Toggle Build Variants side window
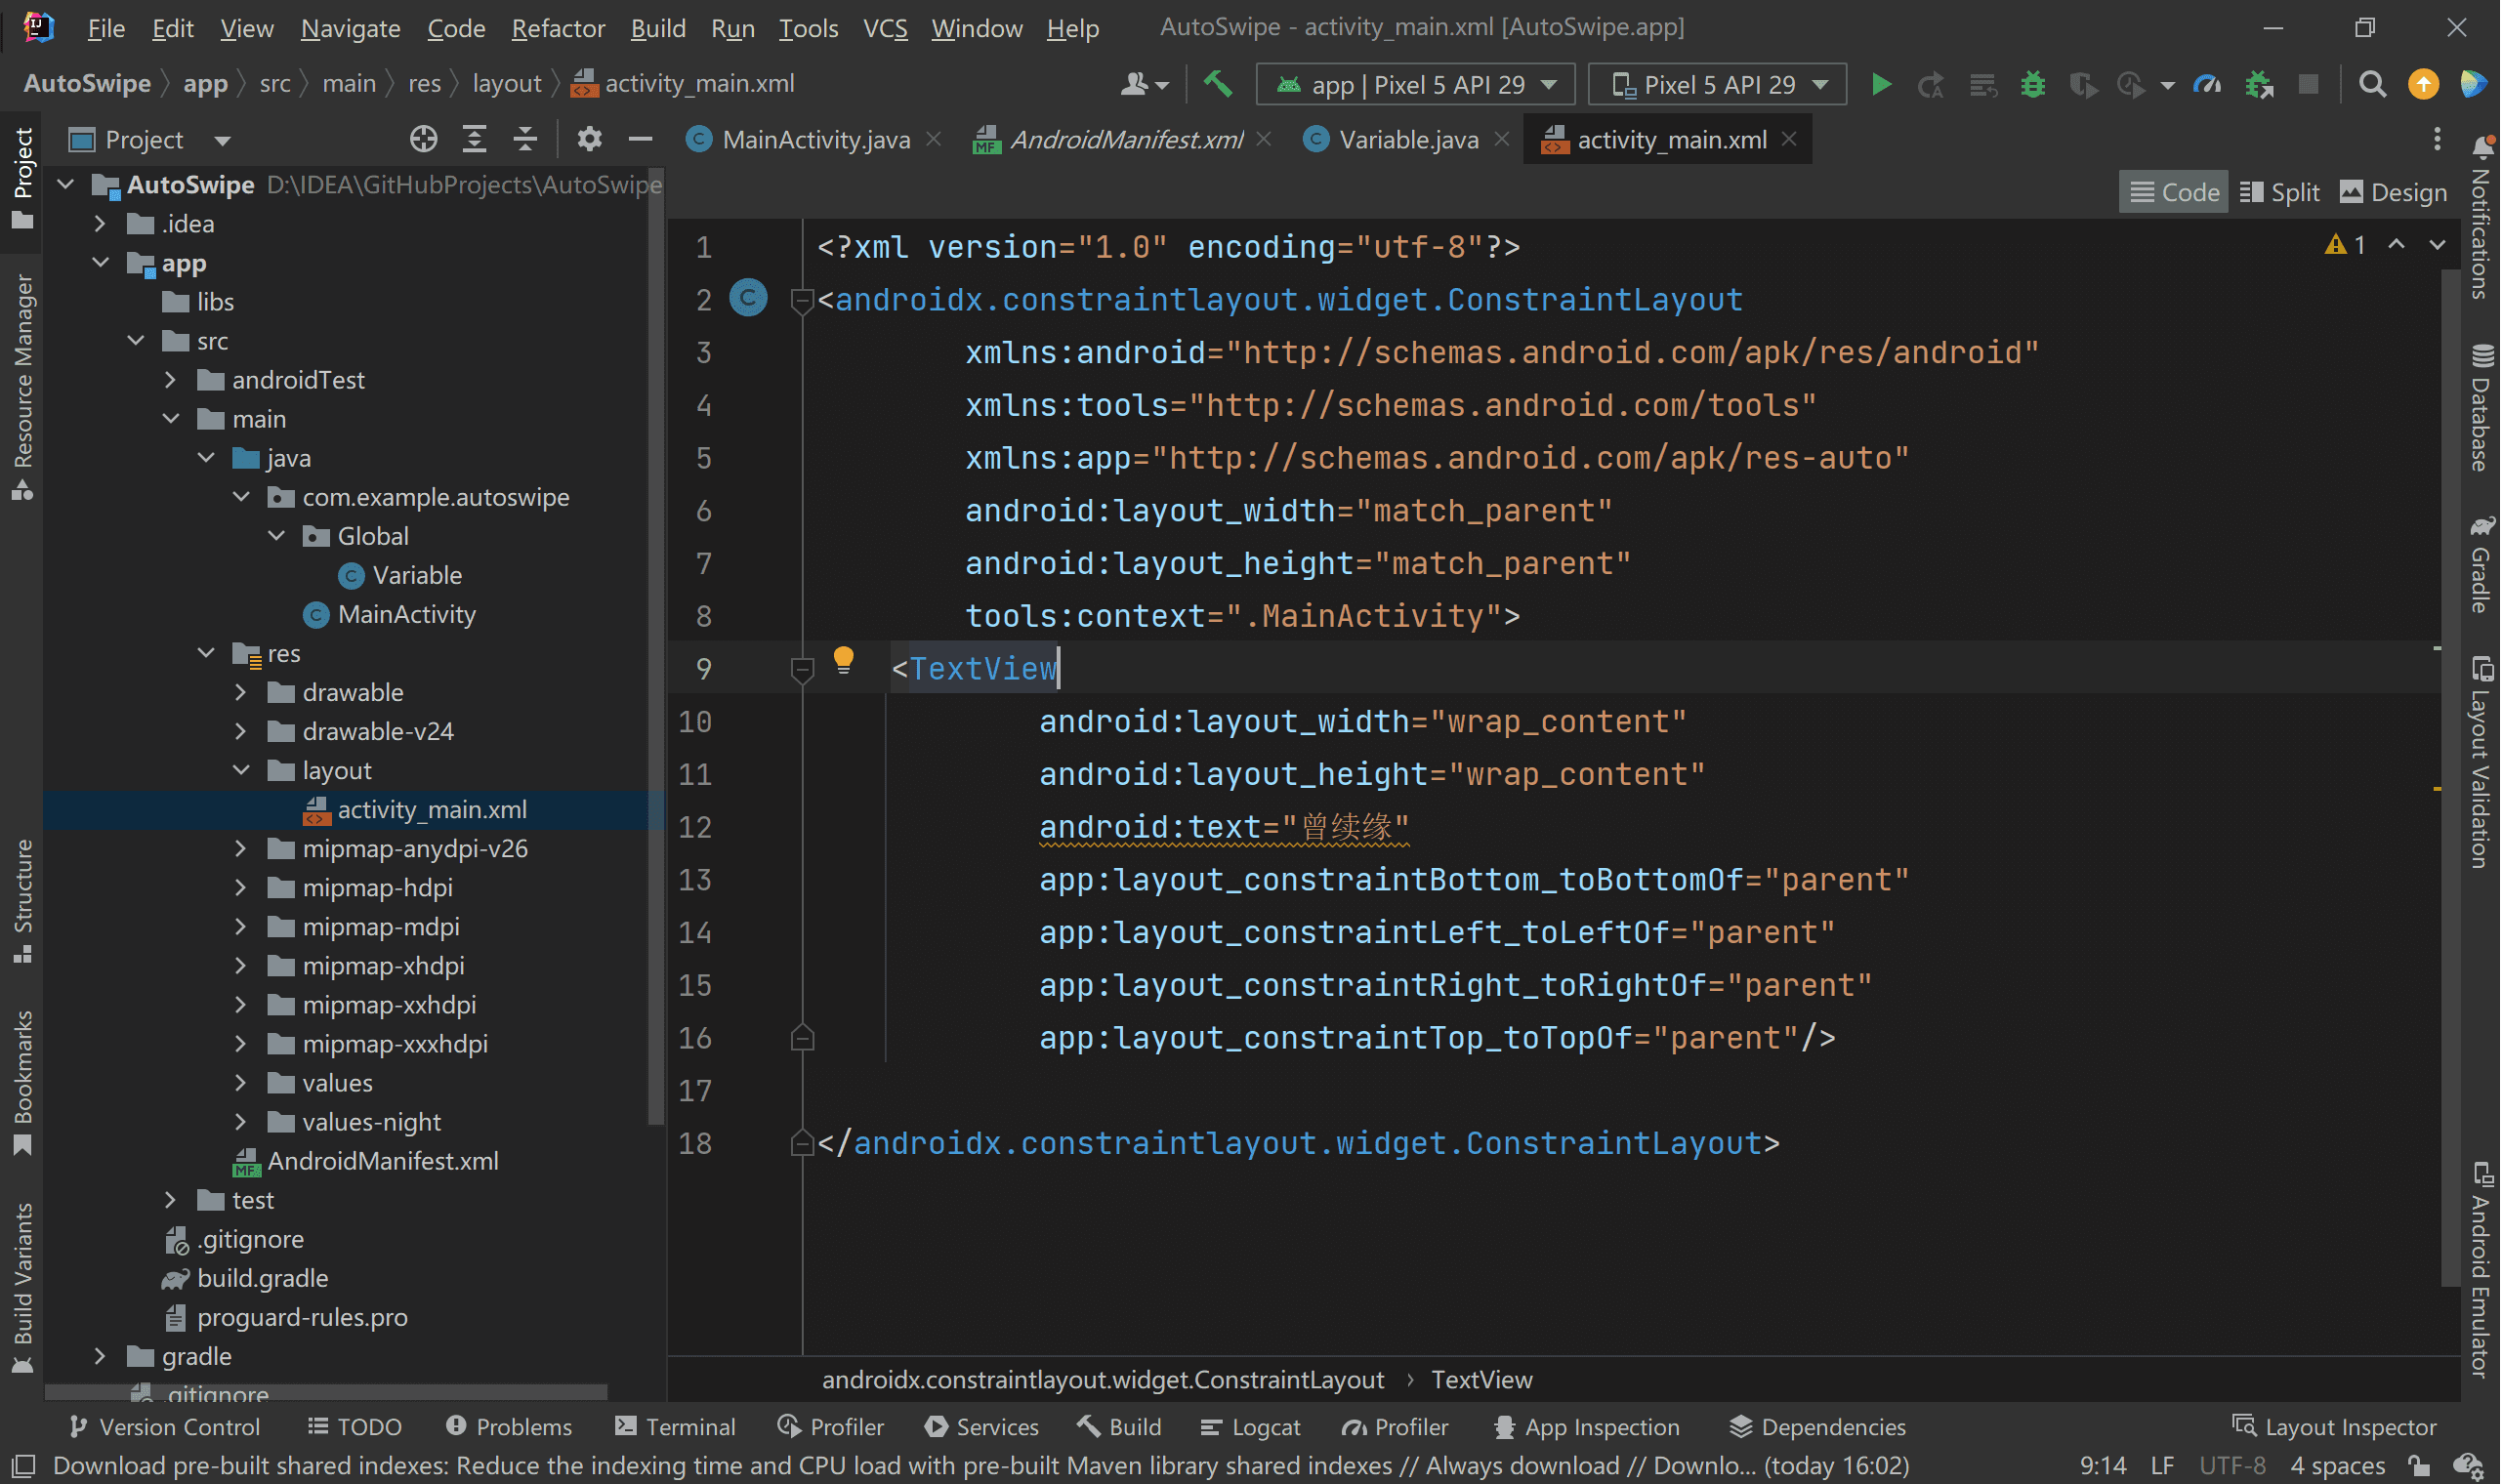 pos(22,1288)
